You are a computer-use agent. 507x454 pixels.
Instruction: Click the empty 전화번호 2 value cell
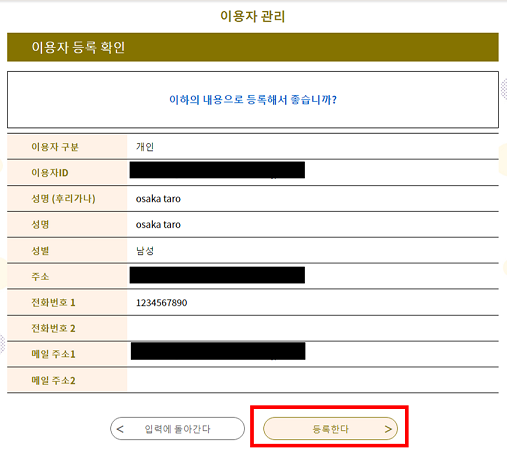point(313,328)
